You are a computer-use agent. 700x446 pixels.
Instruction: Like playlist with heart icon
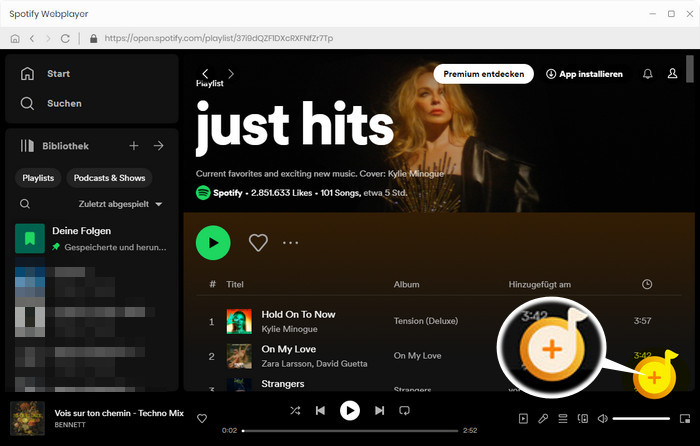tap(258, 243)
